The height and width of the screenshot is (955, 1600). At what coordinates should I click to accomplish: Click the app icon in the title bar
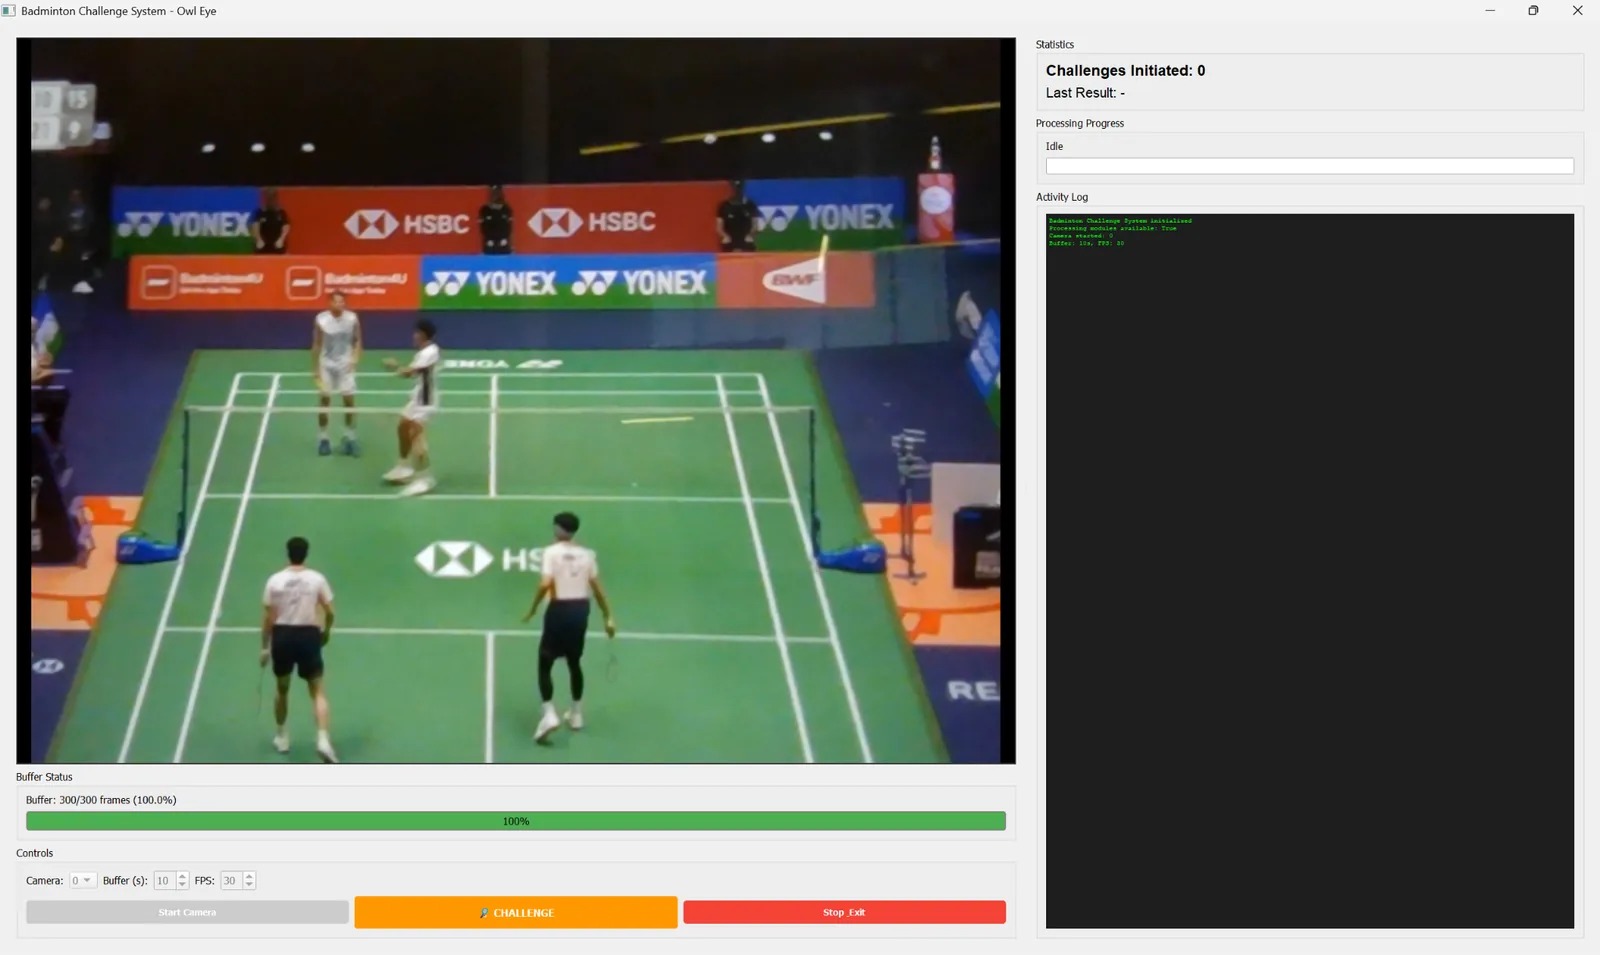point(9,11)
